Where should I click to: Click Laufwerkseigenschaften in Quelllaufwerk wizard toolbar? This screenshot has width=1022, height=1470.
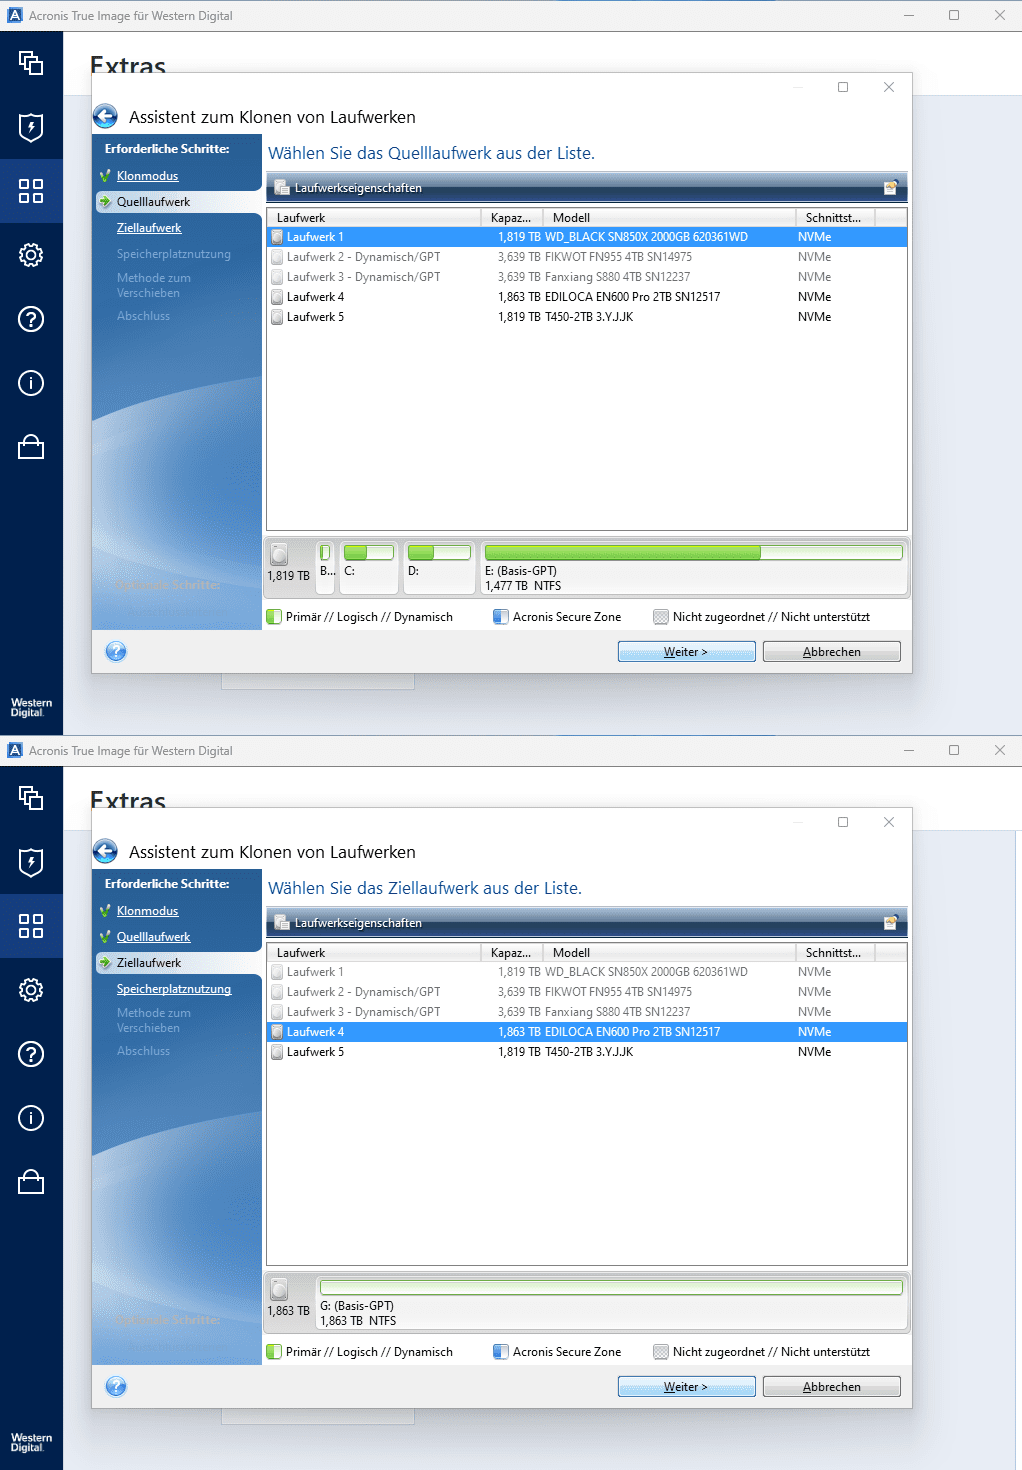point(349,188)
